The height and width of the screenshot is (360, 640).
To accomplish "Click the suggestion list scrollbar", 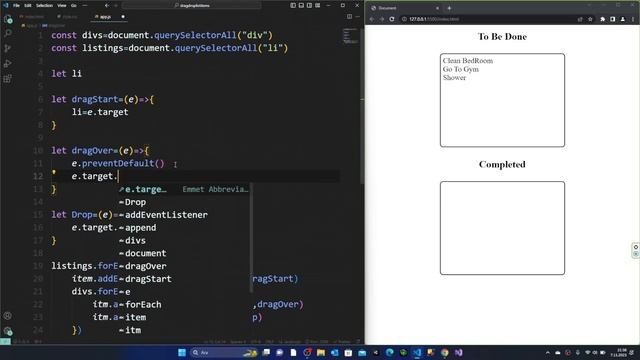I will click(x=251, y=238).
